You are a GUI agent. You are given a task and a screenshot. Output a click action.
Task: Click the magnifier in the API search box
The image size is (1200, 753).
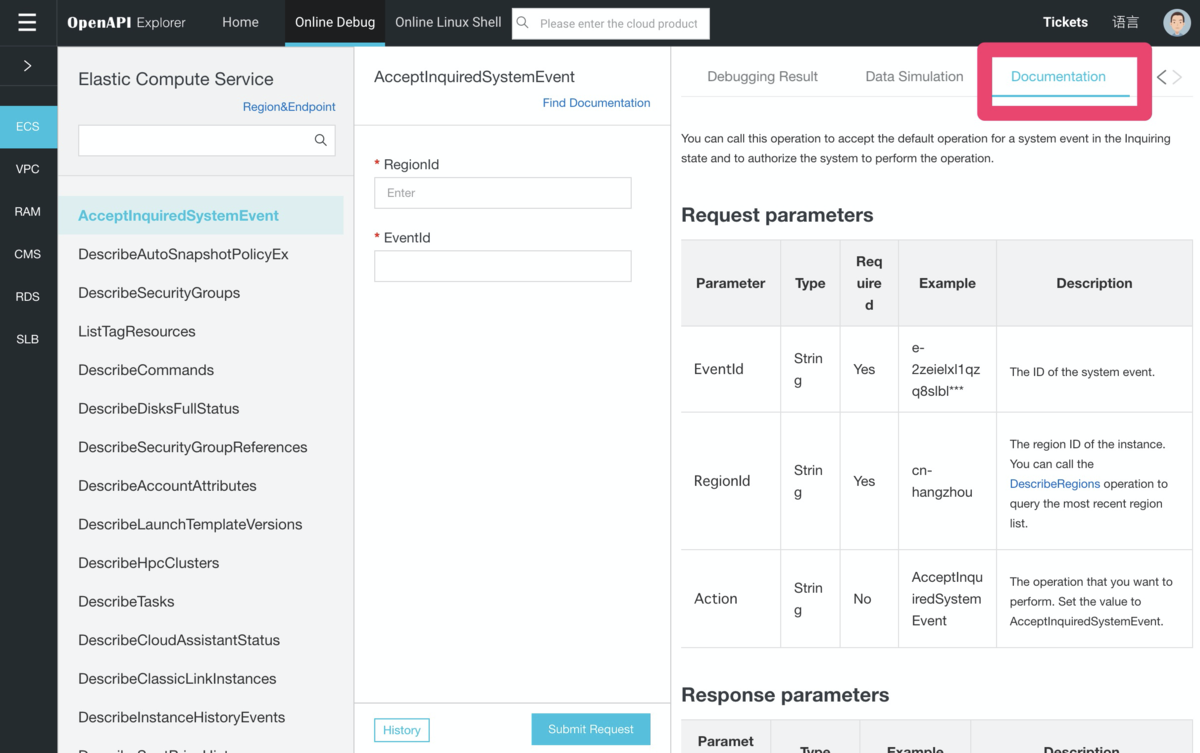[320, 140]
